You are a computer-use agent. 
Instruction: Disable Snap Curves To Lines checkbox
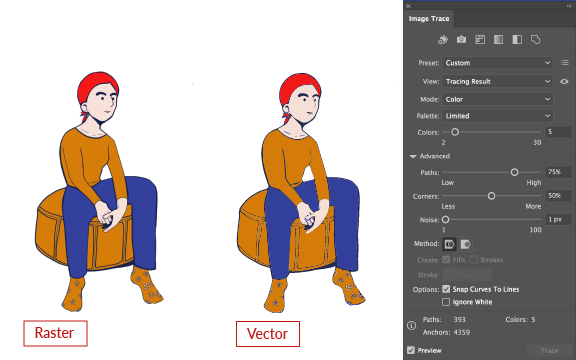click(x=446, y=289)
